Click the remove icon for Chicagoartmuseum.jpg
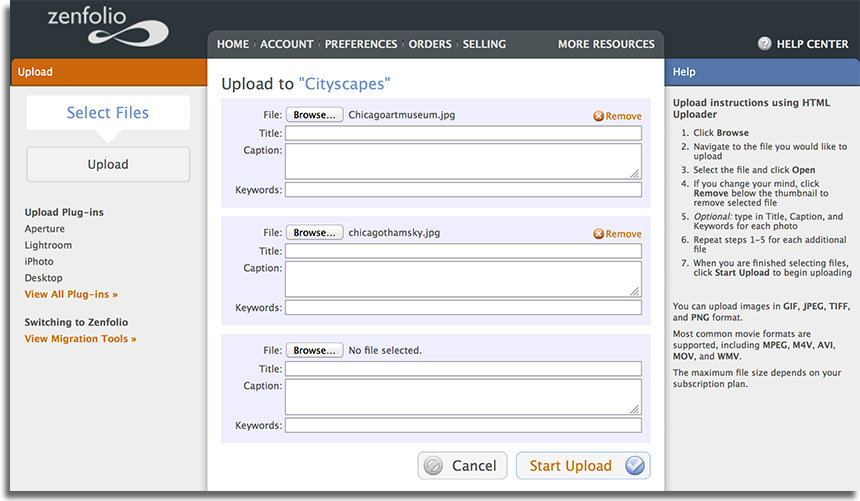The image size is (860, 501). (x=598, y=116)
